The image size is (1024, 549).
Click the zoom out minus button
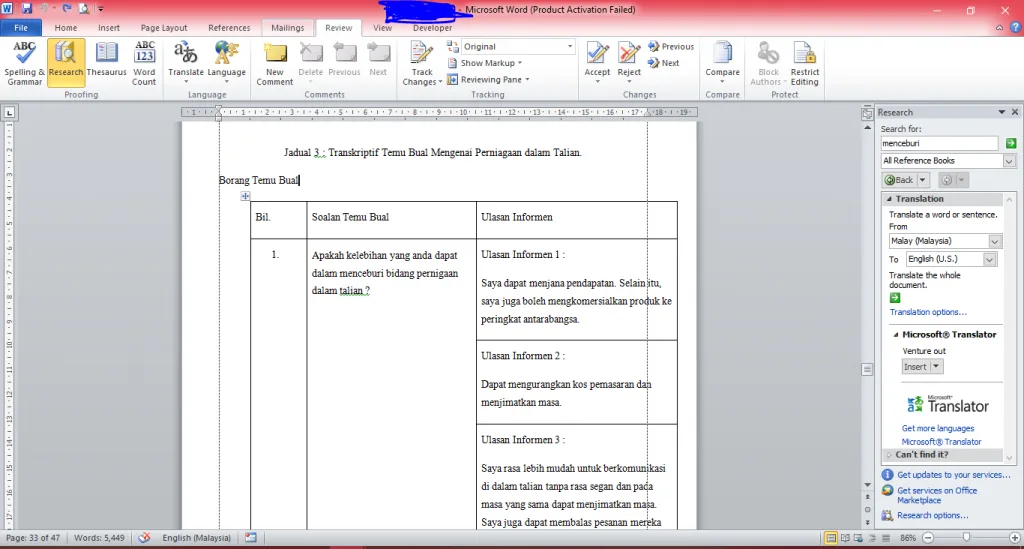[928, 538]
